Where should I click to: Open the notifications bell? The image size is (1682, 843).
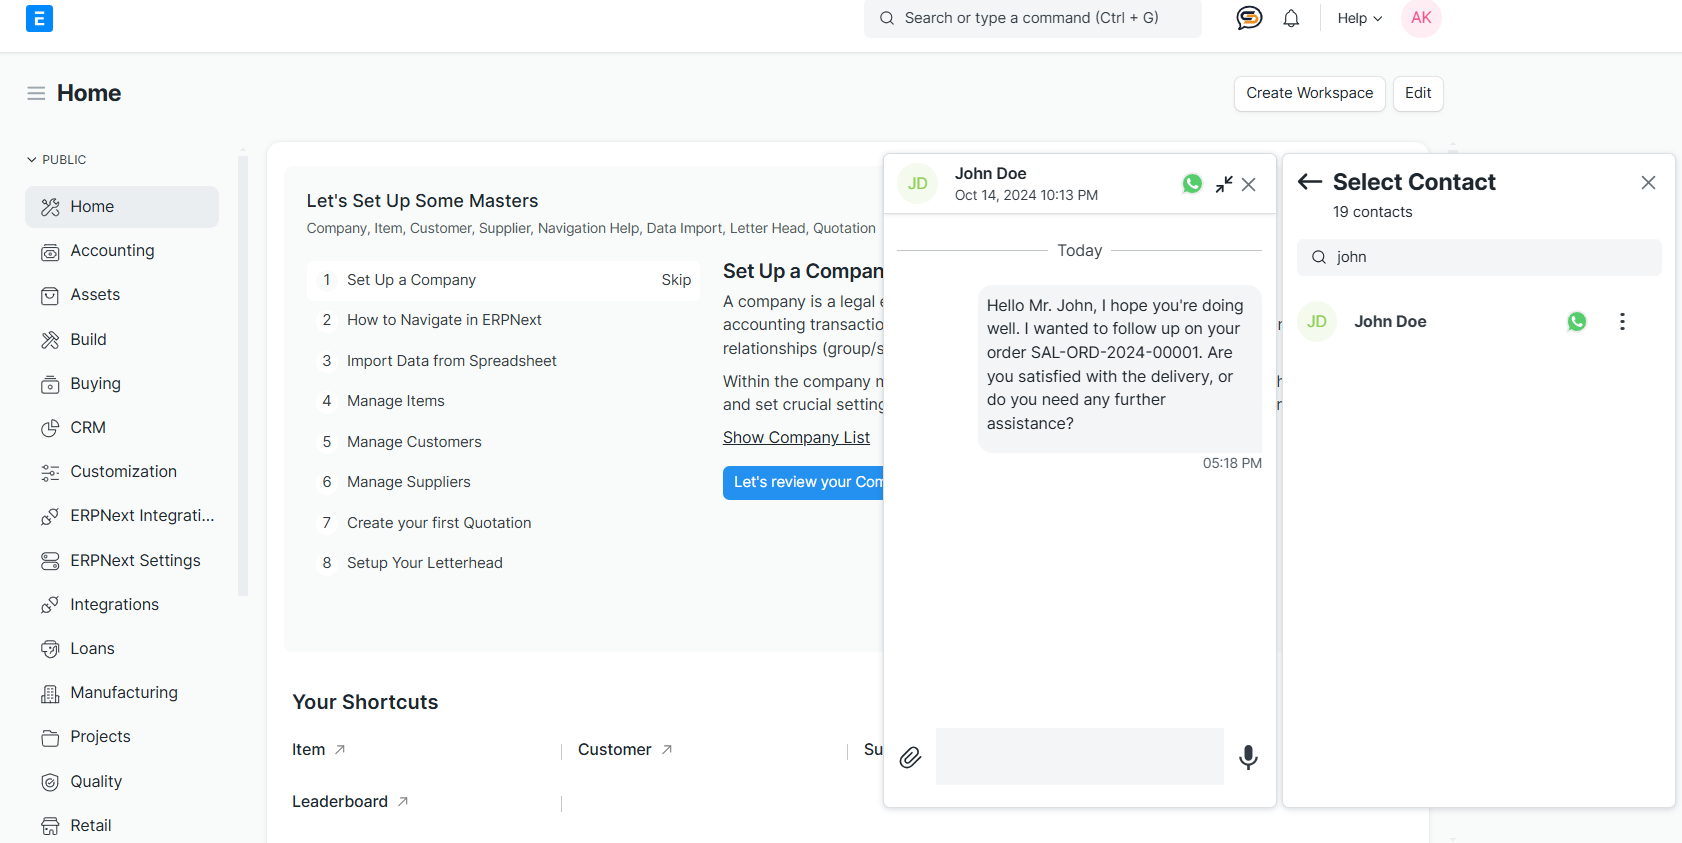pyautogui.click(x=1291, y=18)
